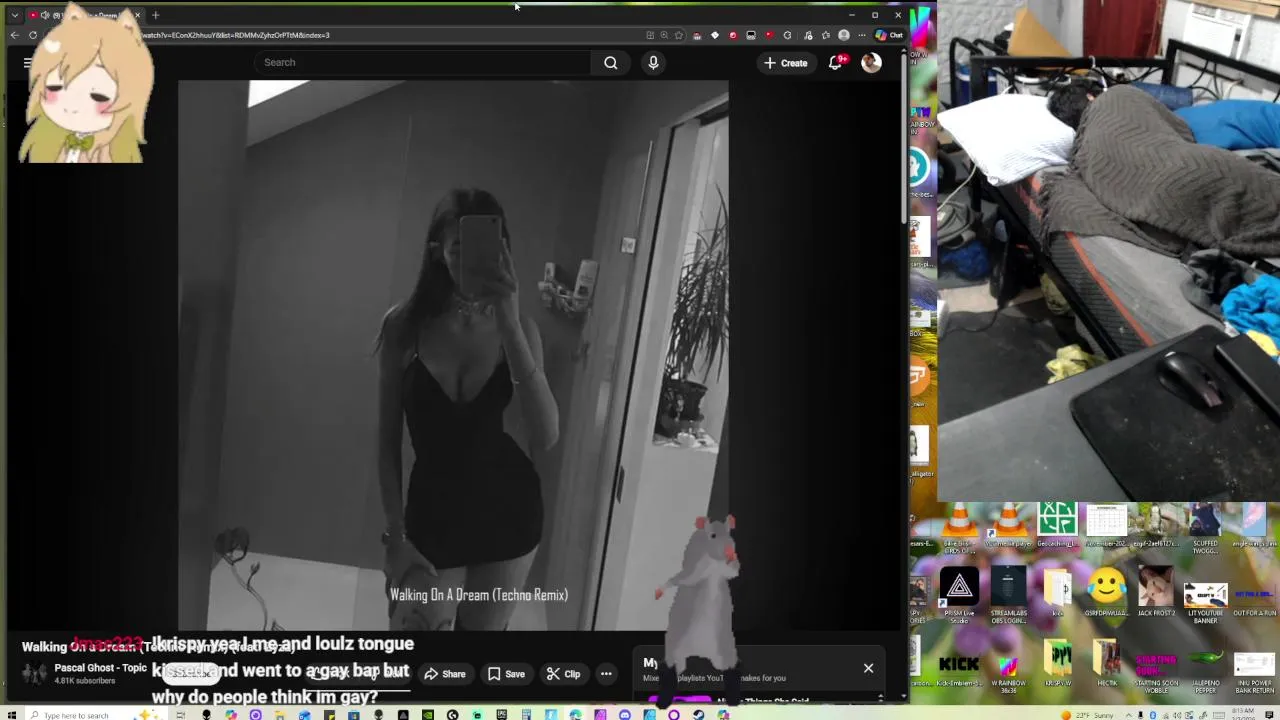Start voice search with the microphone
The image size is (1280, 720).
pos(653,62)
